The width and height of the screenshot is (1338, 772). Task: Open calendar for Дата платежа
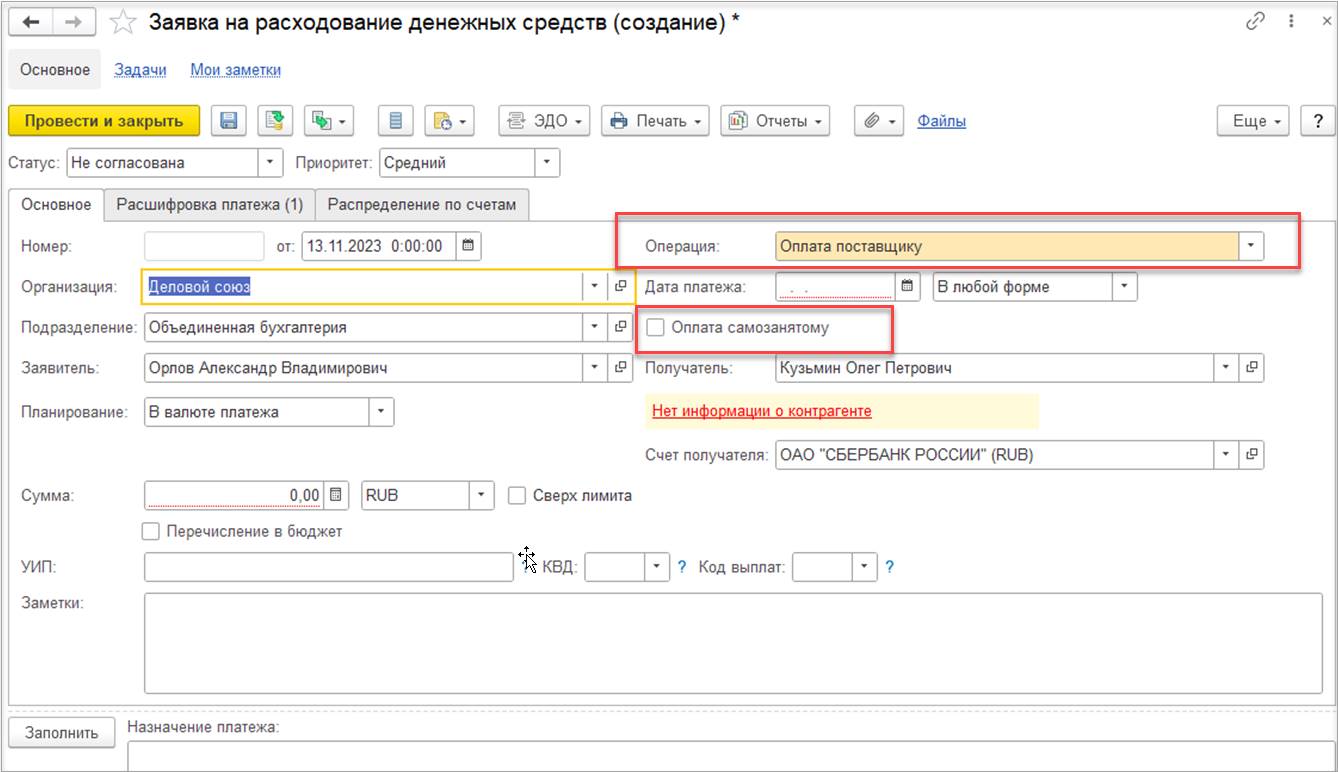(x=907, y=287)
